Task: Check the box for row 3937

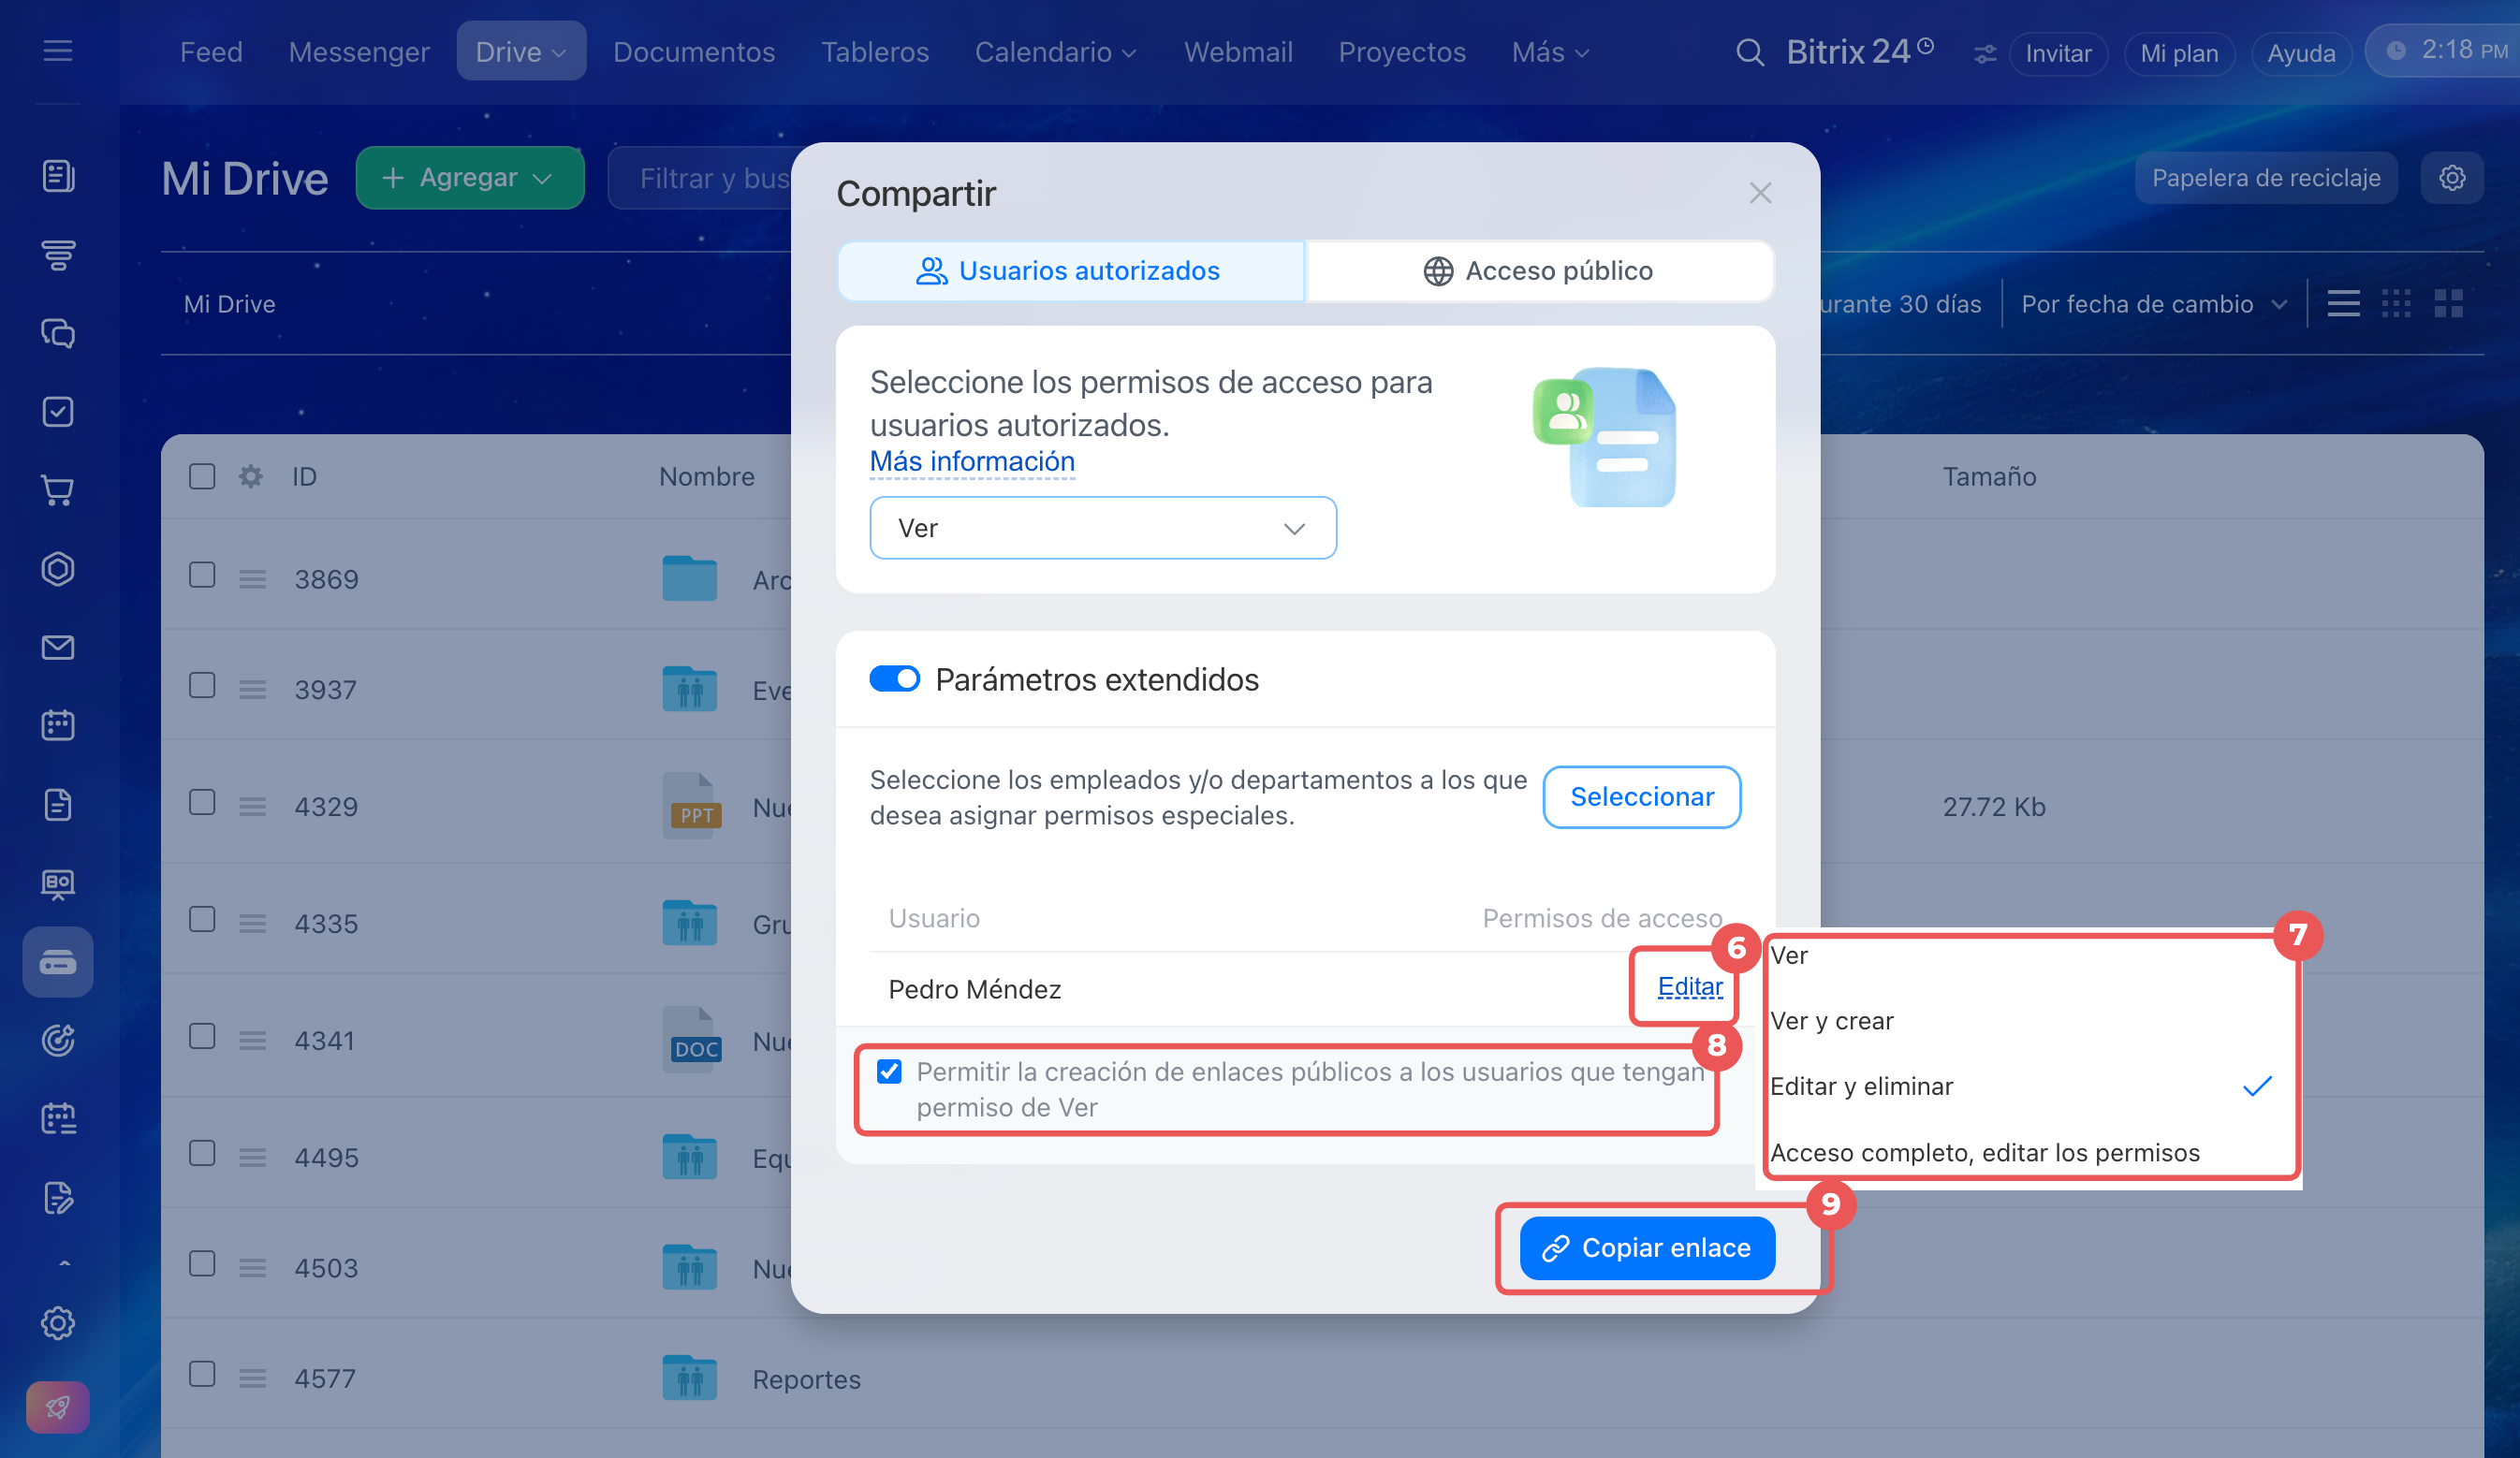Action: coord(202,685)
